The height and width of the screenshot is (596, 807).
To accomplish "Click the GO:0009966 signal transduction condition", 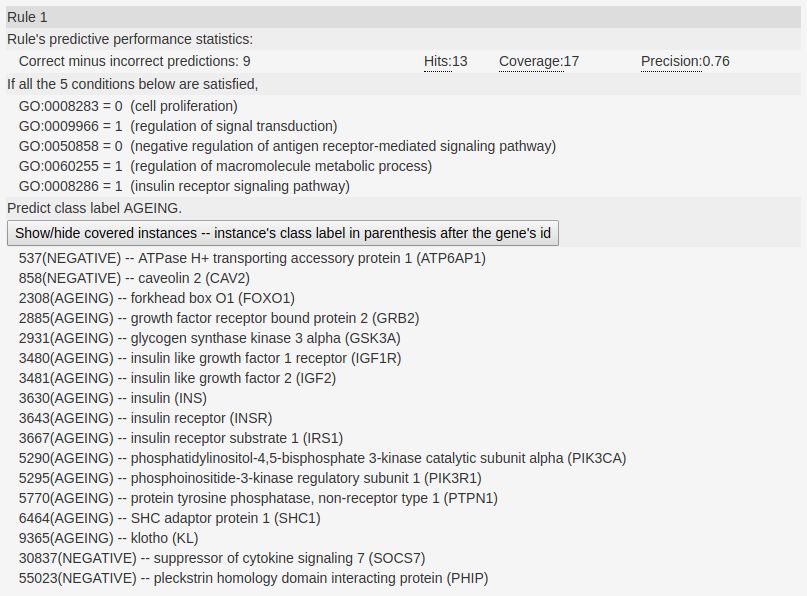I will click(x=178, y=126).
